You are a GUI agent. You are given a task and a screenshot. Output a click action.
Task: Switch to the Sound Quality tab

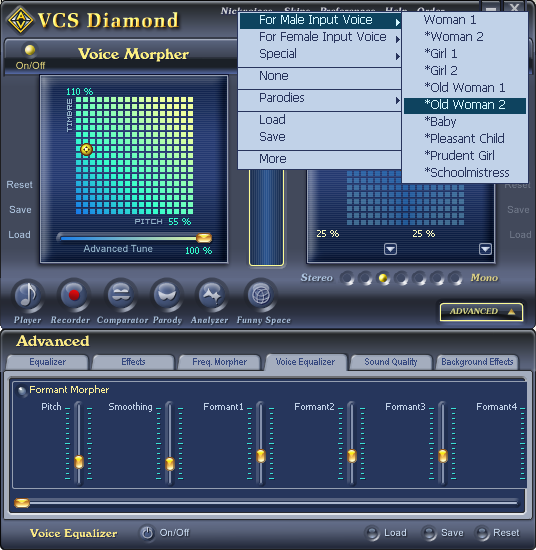click(391, 362)
